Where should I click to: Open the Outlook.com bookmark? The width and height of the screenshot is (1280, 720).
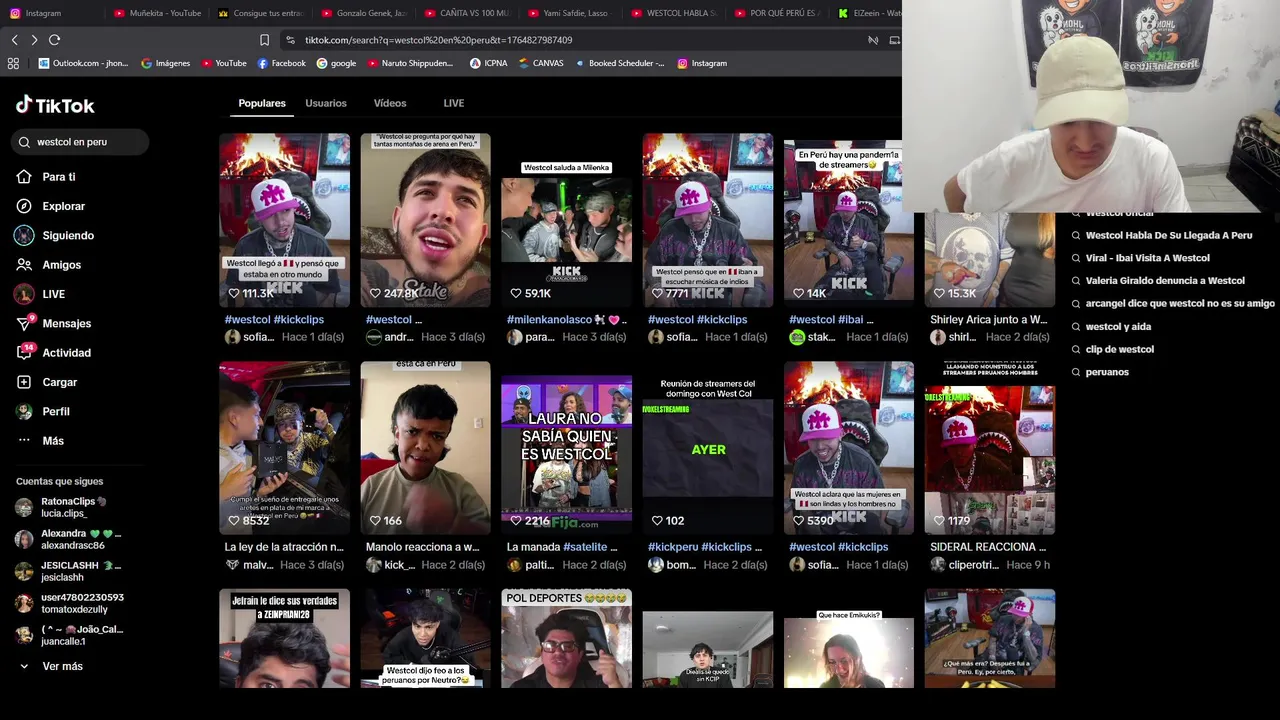(x=83, y=63)
